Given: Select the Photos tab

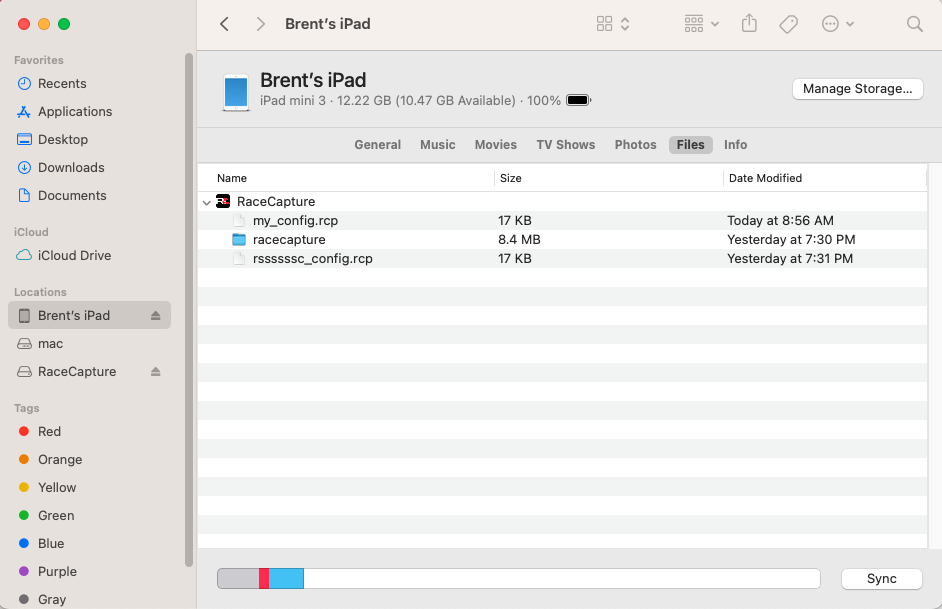Looking at the screenshot, I should click(635, 145).
